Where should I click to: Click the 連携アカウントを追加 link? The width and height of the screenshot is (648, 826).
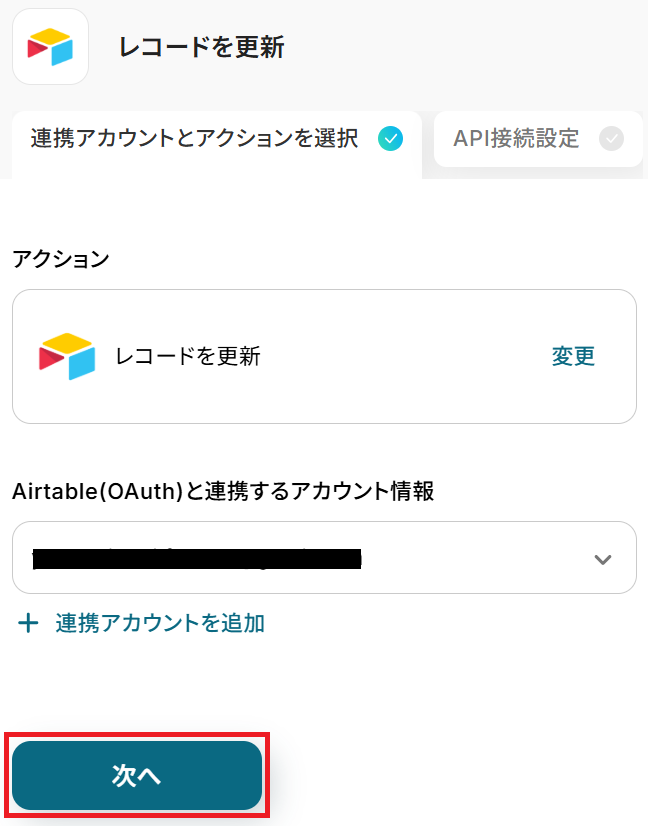coord(160,624)
